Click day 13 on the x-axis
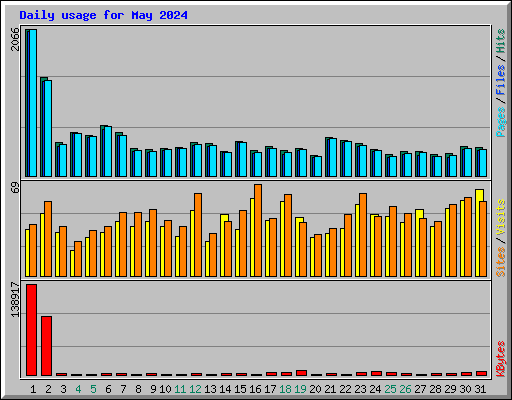This screenshot has height=400, width=512. 210,389
